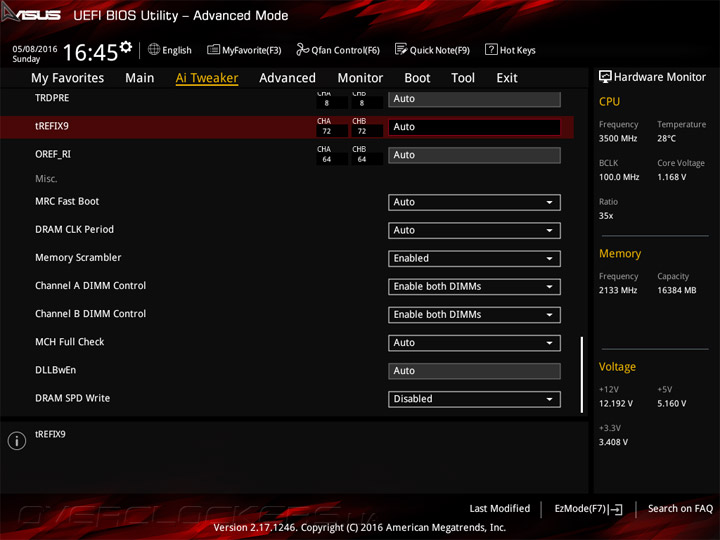Click the memory capacity 16384 MB value
720x540 pixels.
676,290
